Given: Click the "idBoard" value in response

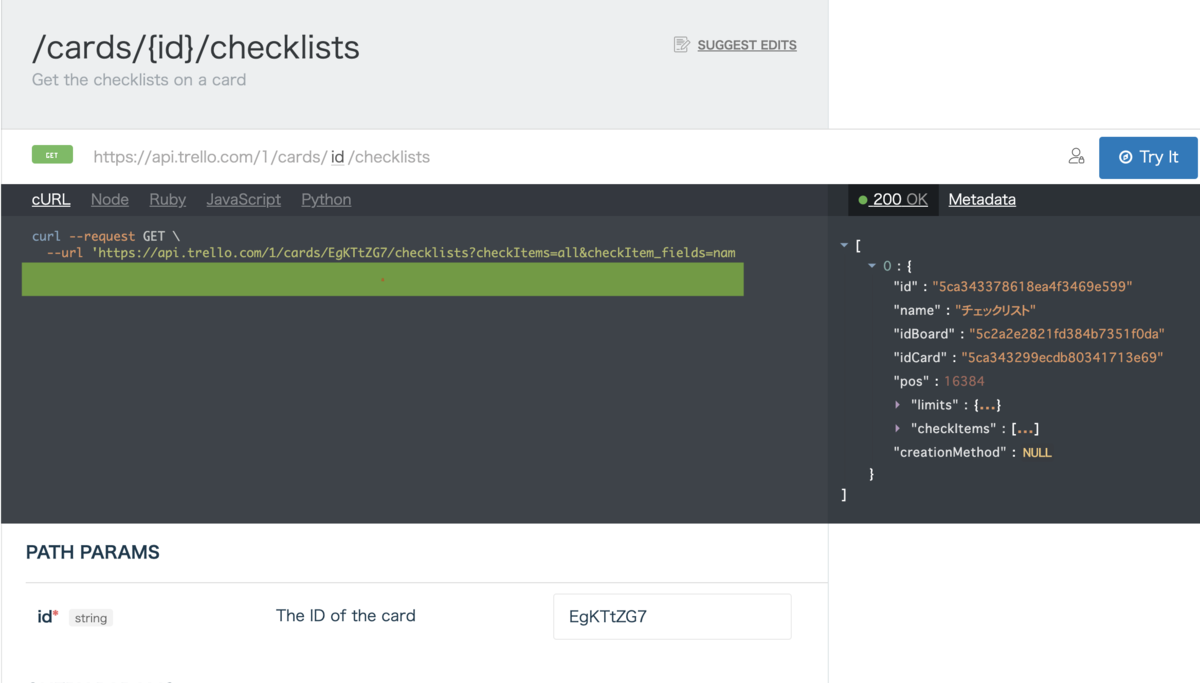Looking at the screenshot, I should point(1069,334).
